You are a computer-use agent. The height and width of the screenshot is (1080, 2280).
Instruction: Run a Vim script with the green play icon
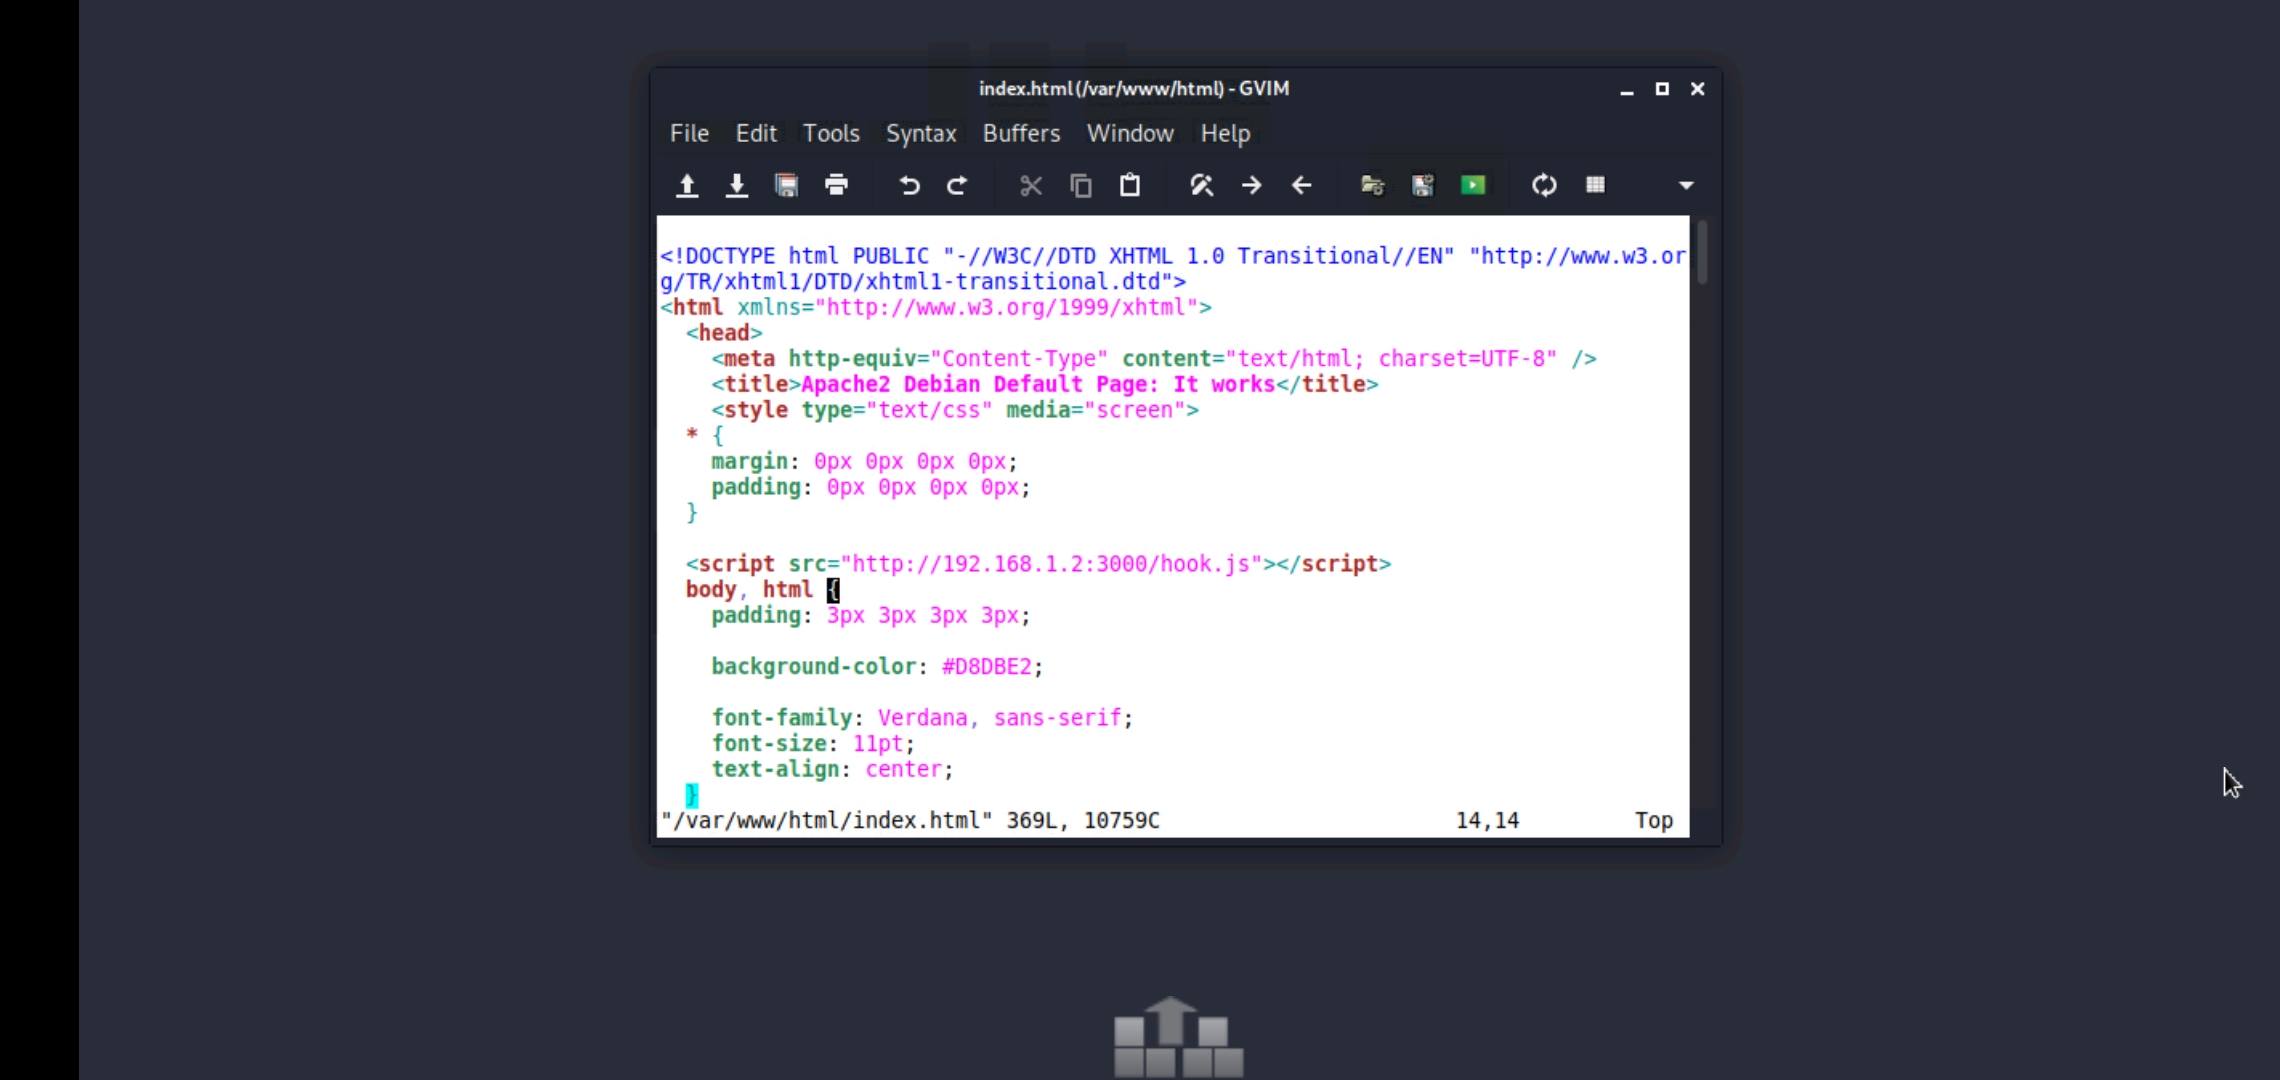tap(1473, 185)
